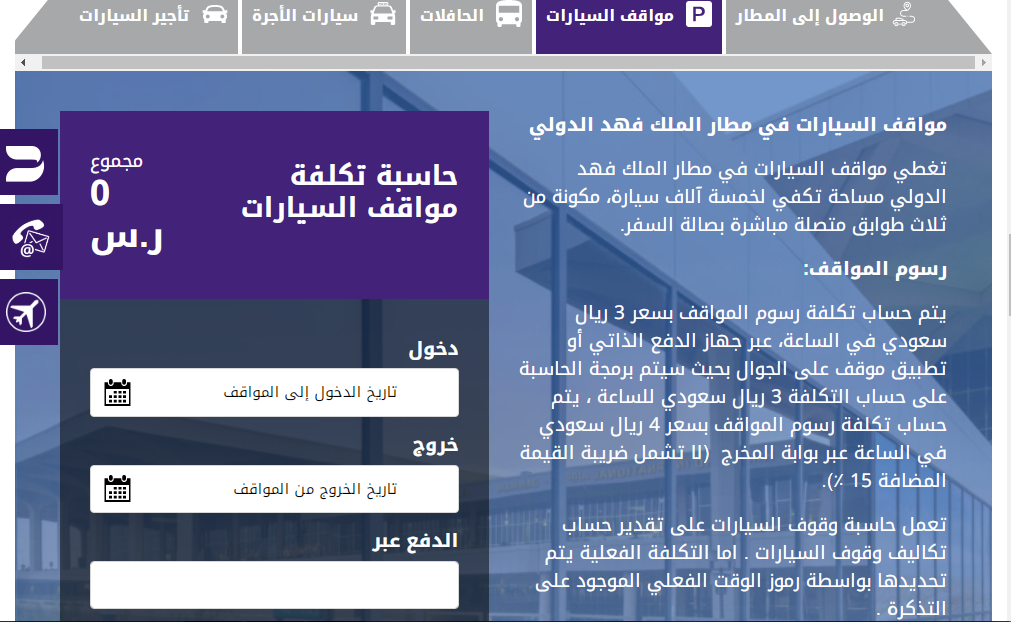
Task: Click the الدفع عبر label
Action: [415, 541]
